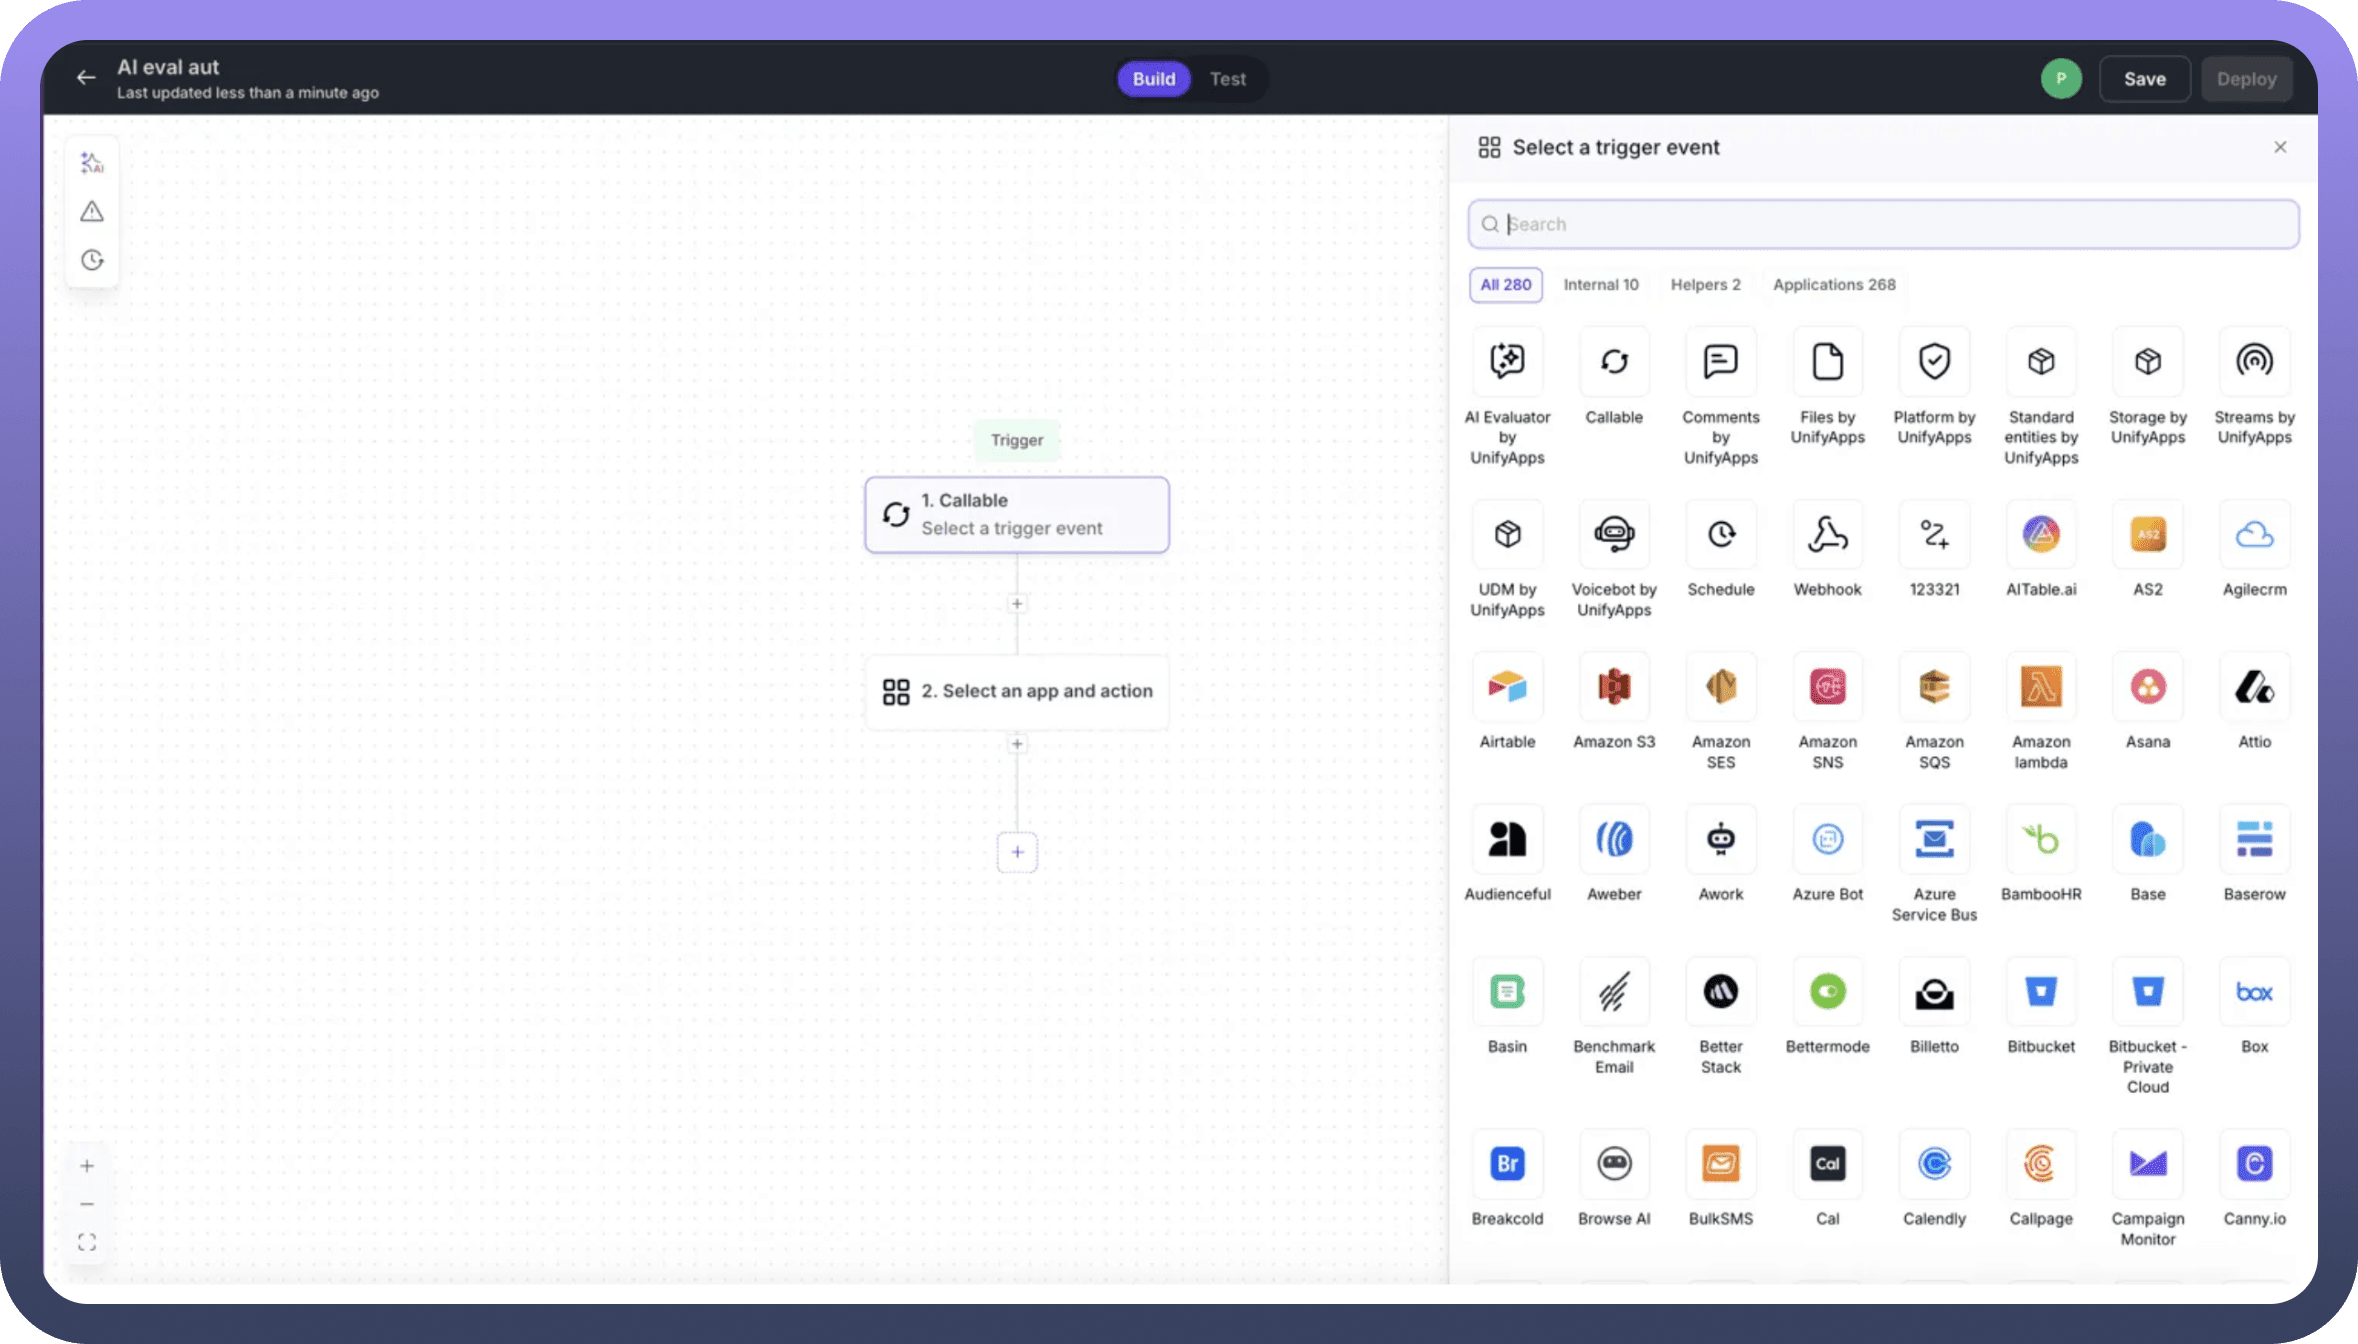Image resolution: width=2358 pixels, height=1344 pixels.
Task: Click the Save button
Action: [2144, 79]
